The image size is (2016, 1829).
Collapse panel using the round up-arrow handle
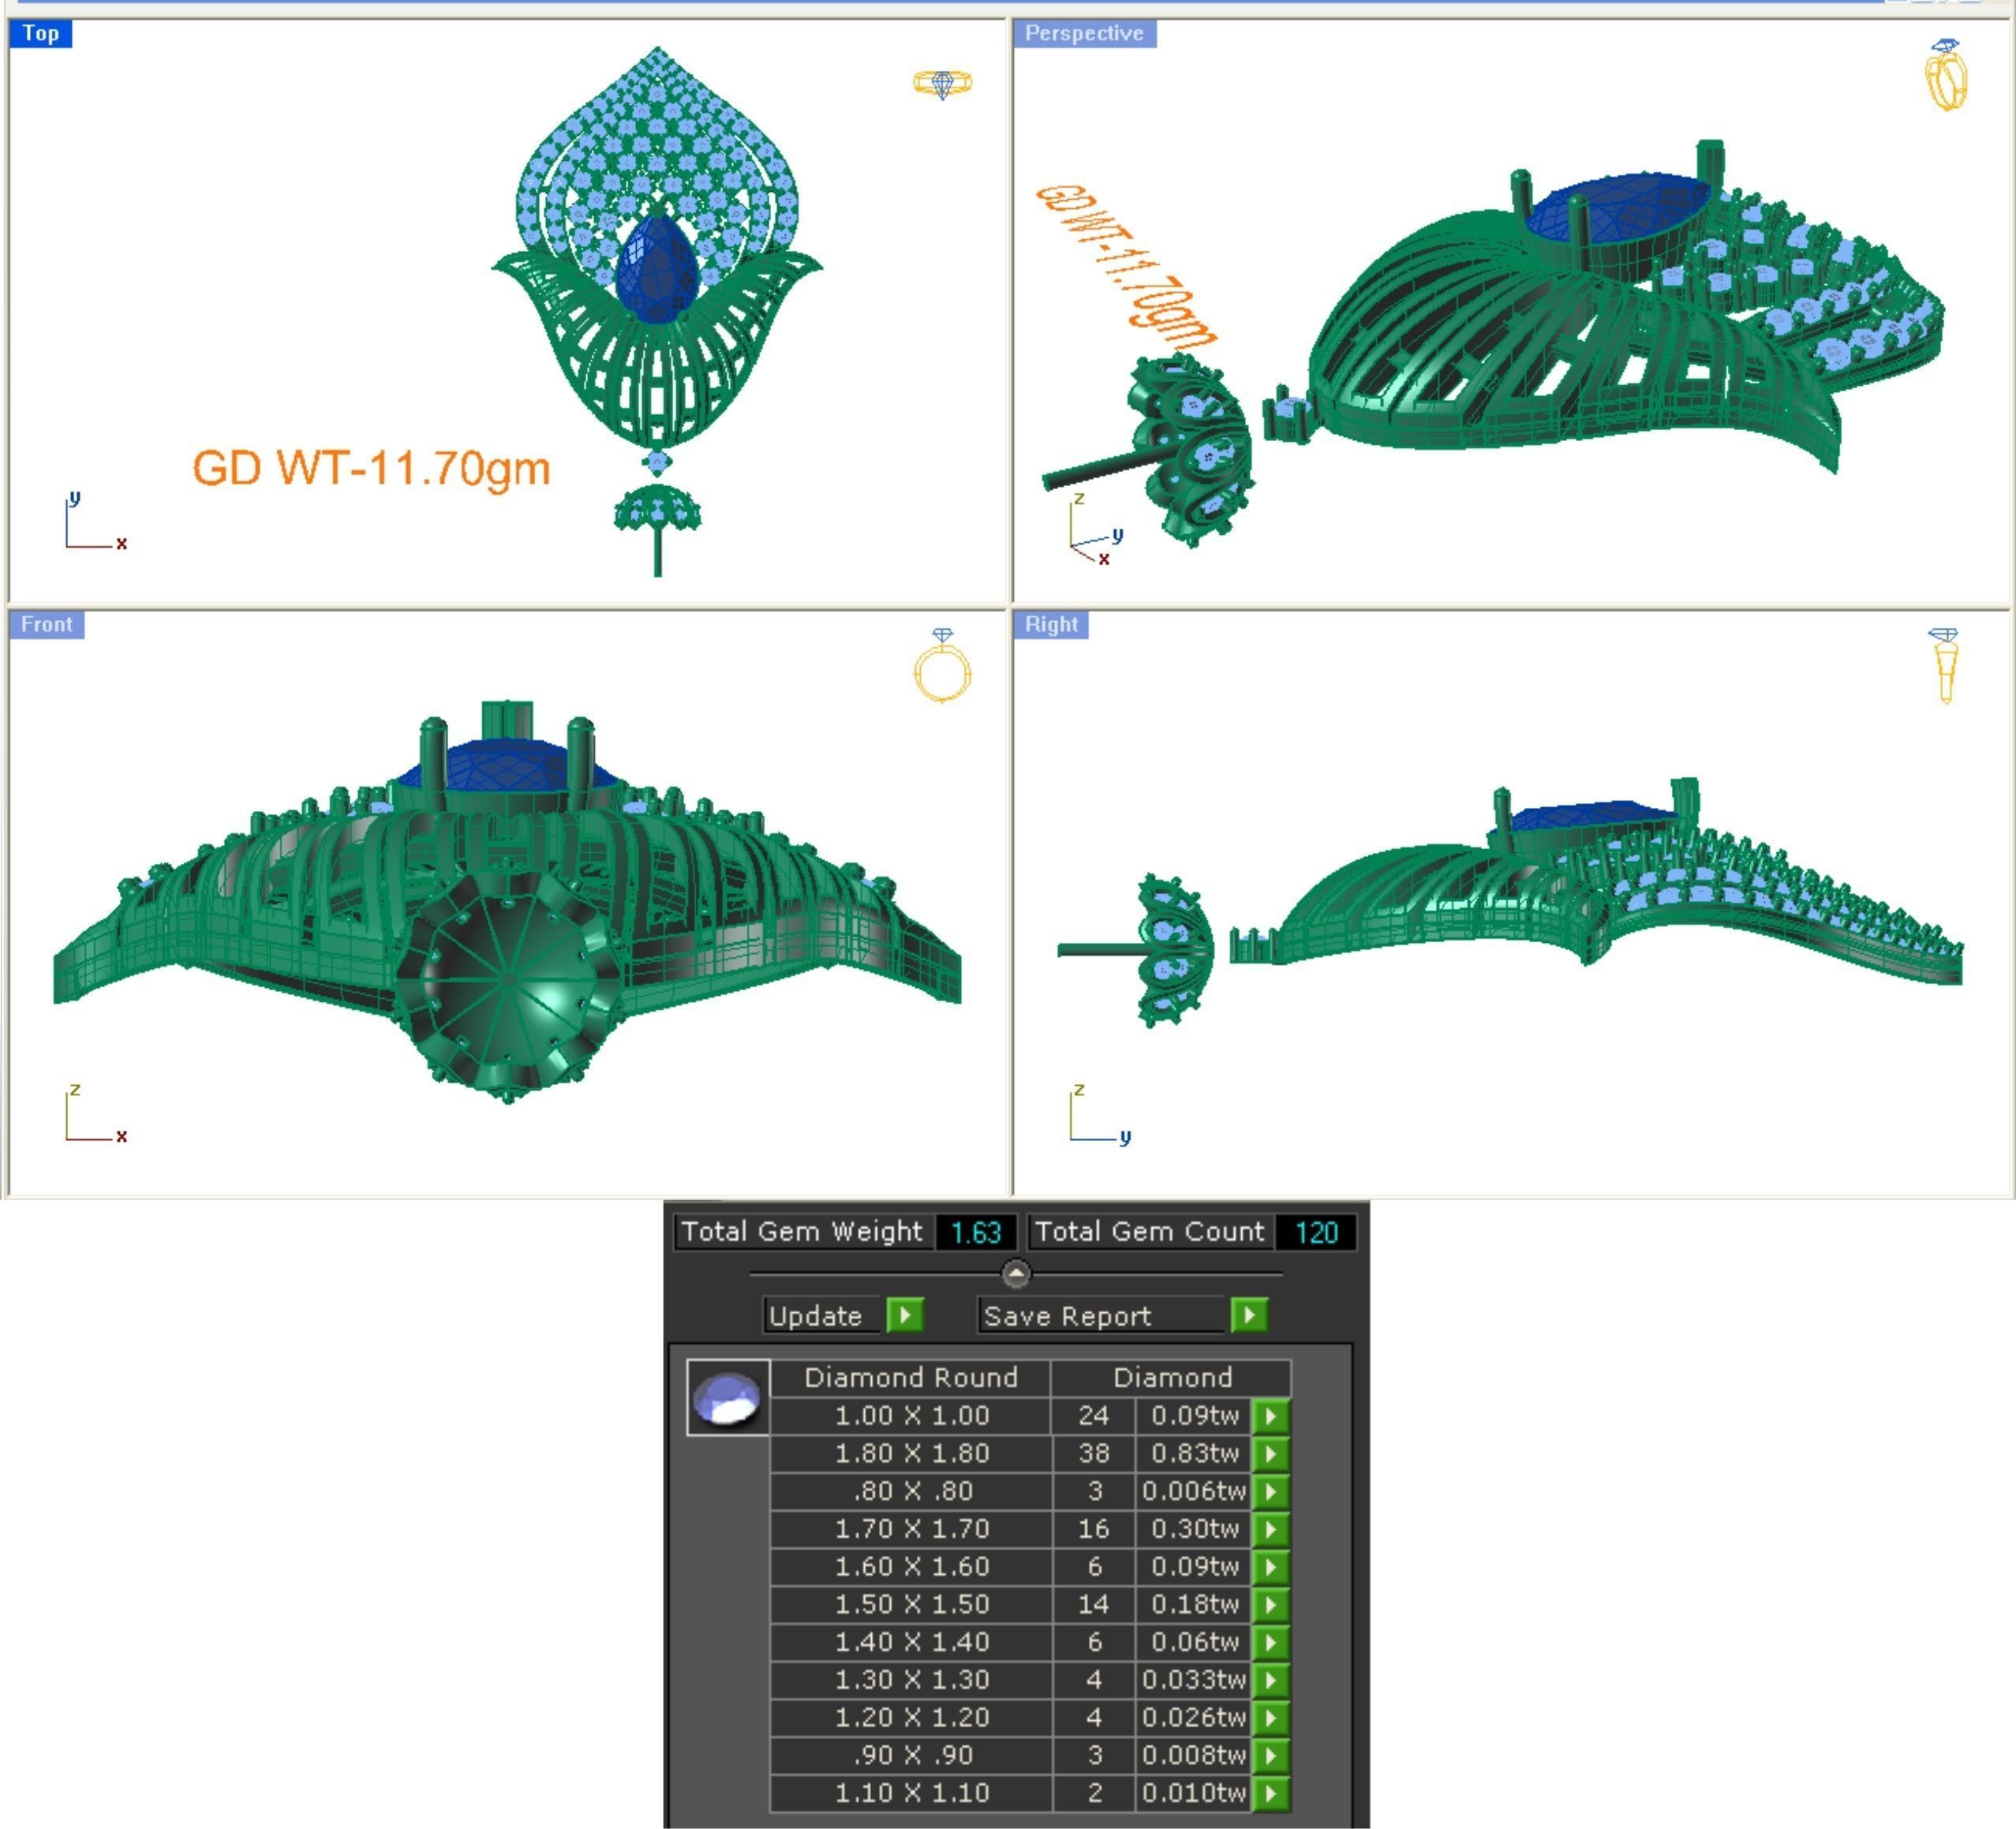(1016, 1274)
